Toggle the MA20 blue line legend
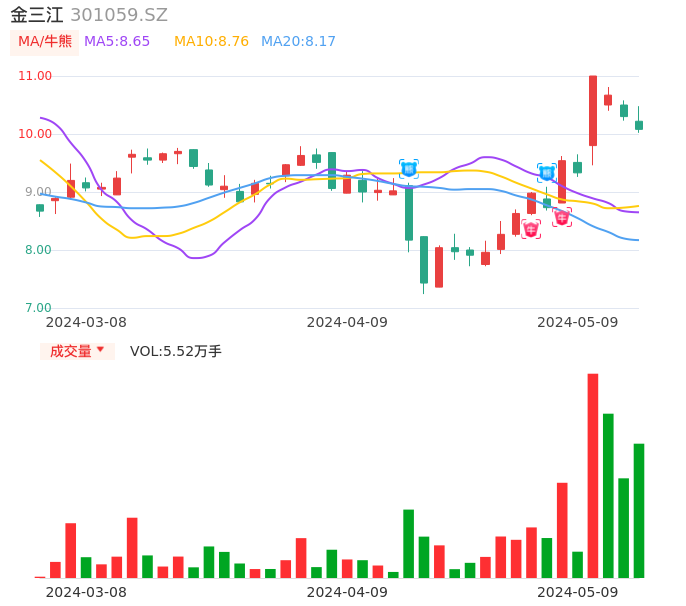686x606 pixels. [298, 42]
